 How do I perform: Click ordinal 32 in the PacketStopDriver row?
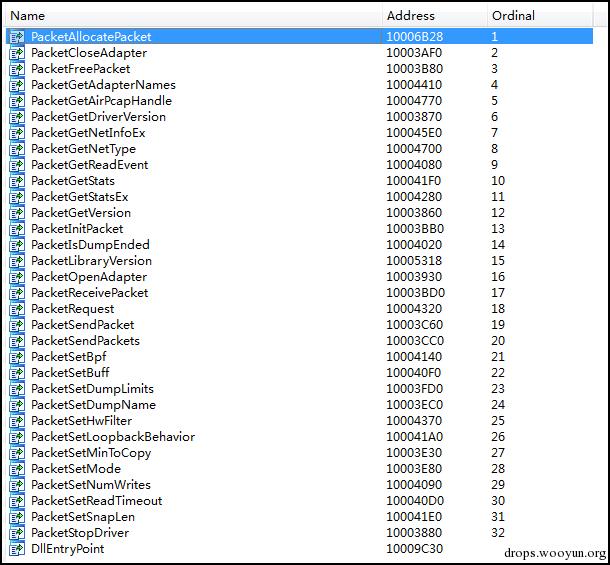click(x=498, y=532)
